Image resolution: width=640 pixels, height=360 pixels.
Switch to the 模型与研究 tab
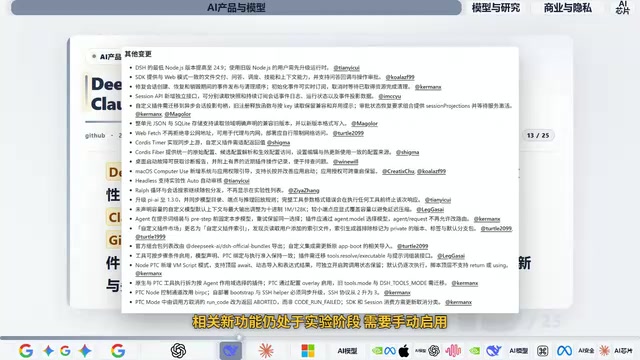(x=496, y=8)
